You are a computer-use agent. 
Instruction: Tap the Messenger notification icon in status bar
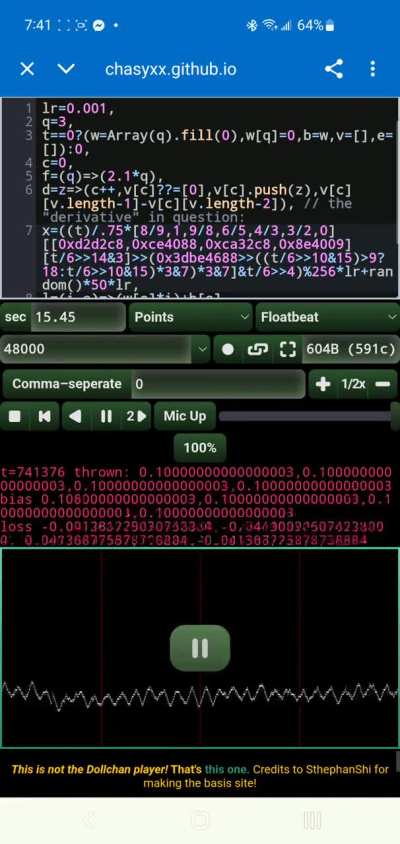(x=99, y=25)
